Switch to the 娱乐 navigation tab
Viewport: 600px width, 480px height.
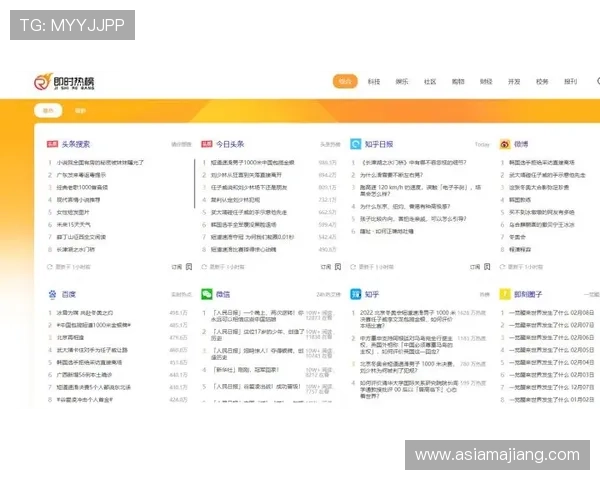pos(402,82)
